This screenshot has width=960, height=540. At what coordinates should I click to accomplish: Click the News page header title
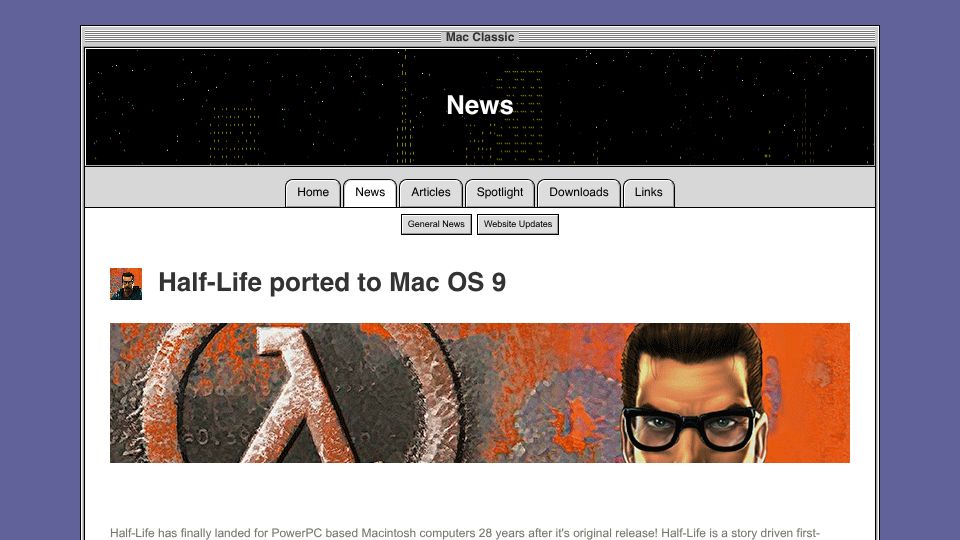(480, 105)
